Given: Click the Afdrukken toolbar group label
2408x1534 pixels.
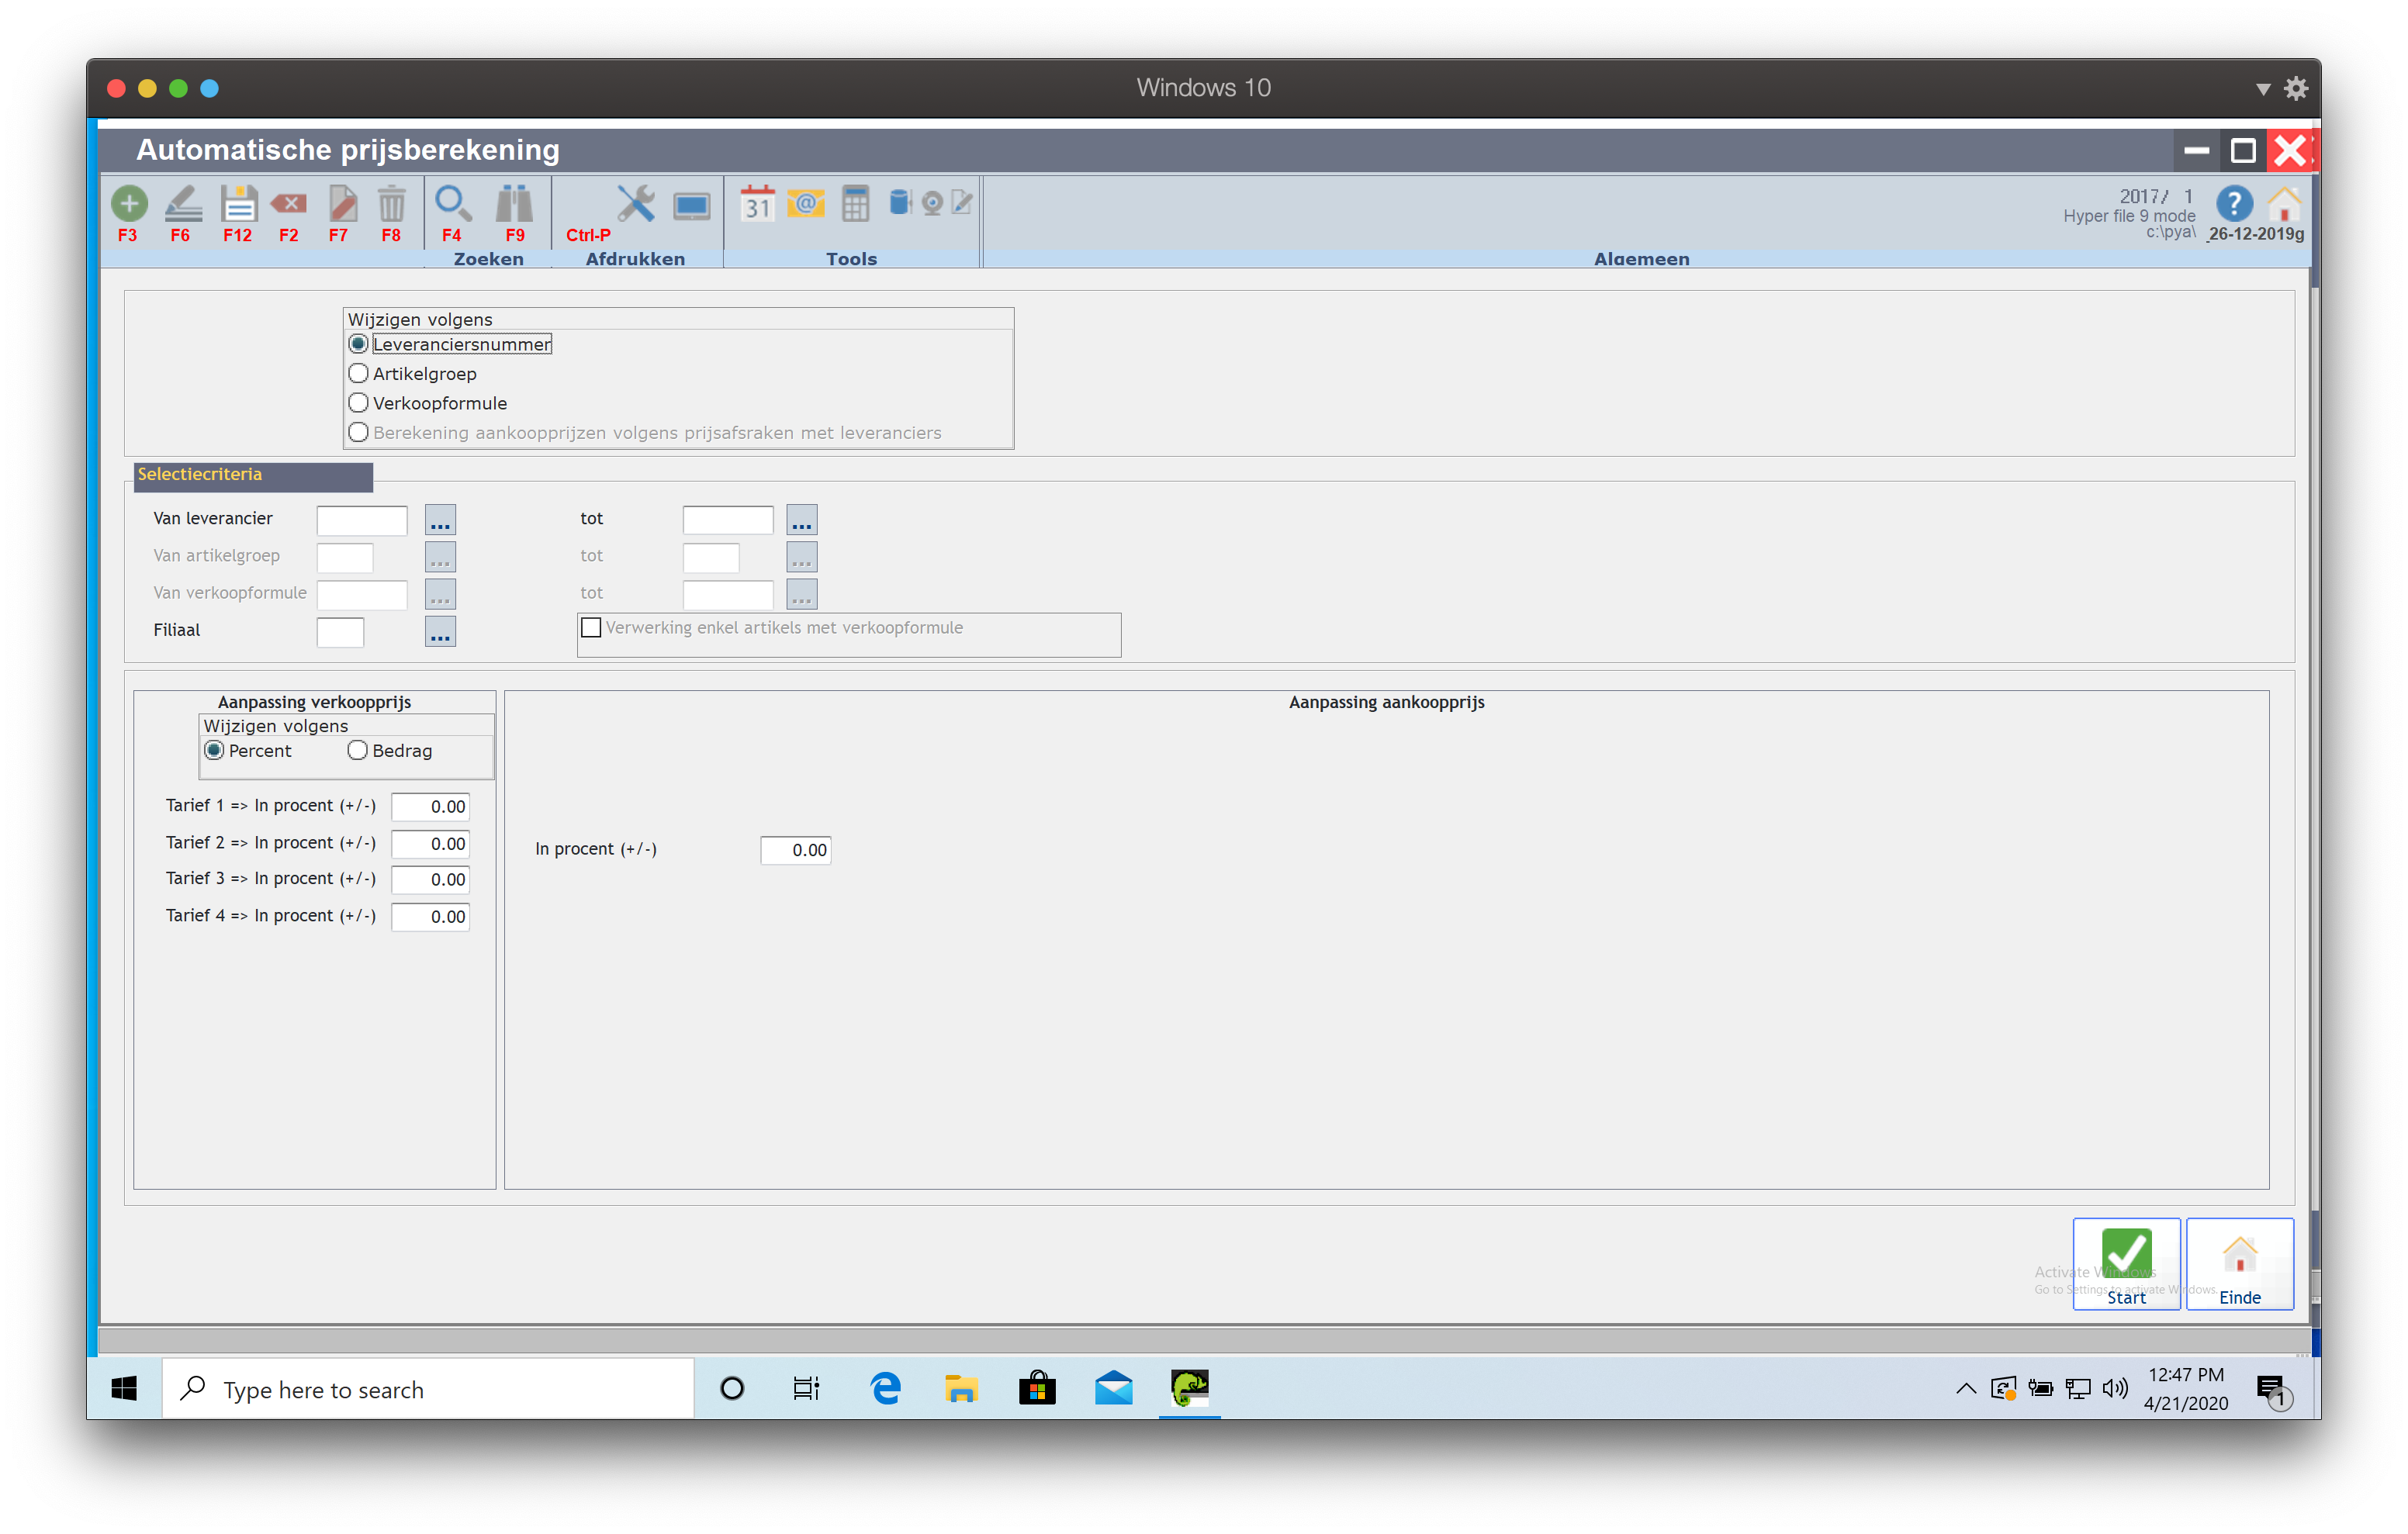Looking at the screenshot, I should [635, 259].
